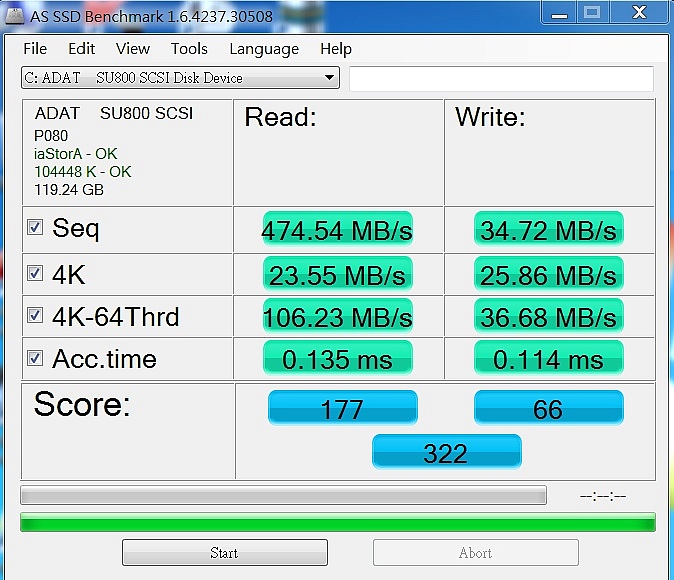This screenshot has width=674, height=580.
Task: Expand the C: ADAT SU800 drive dropdown
Action: tap(180, 78)
